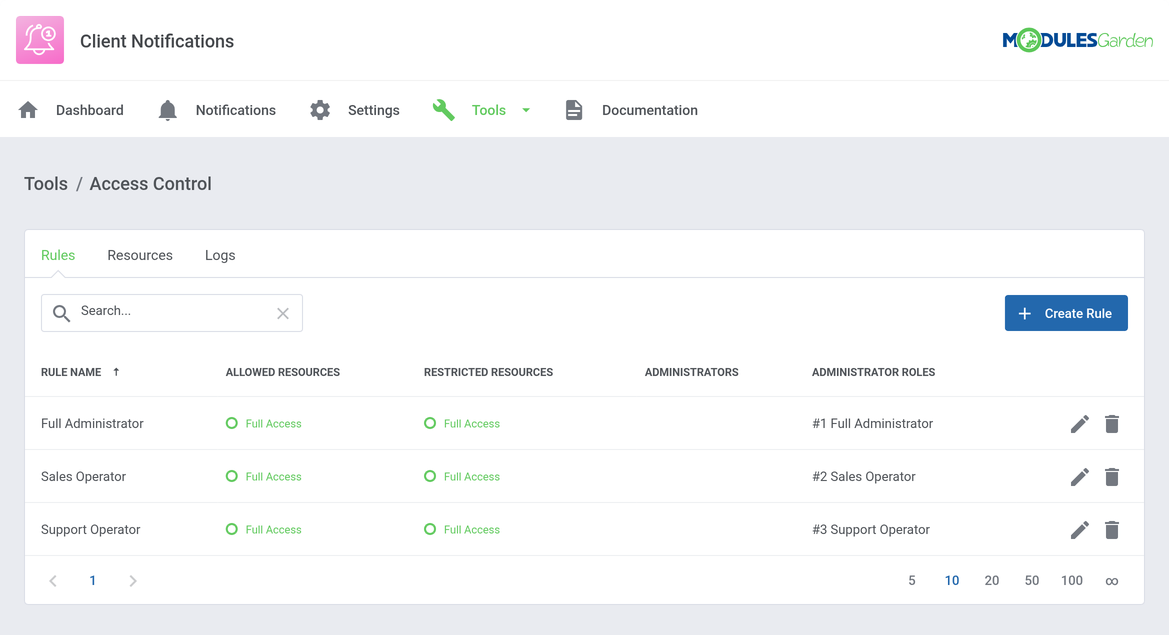The height and width of the screenshot is (635, 1169).
Task: Show 50 entries per page
Action: coord(1032,581)
